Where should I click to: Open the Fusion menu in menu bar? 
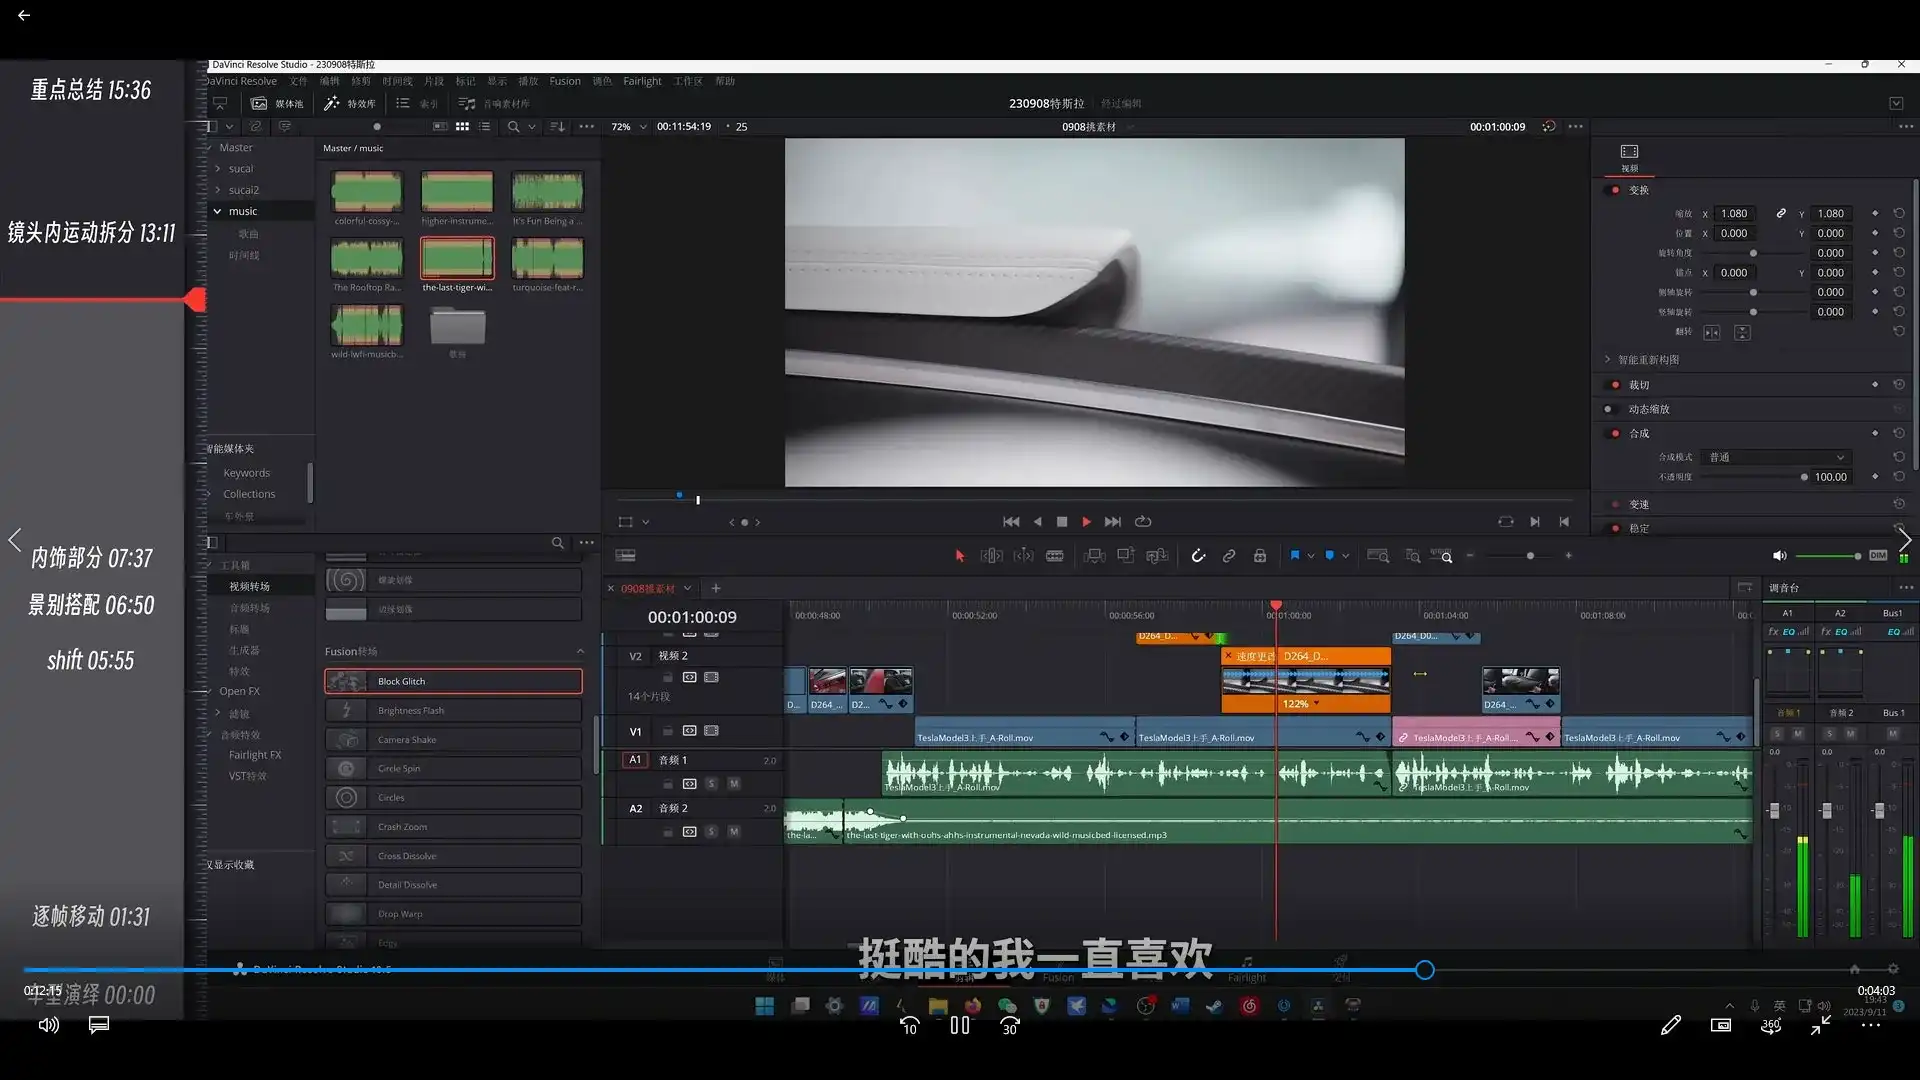(564, 81)
